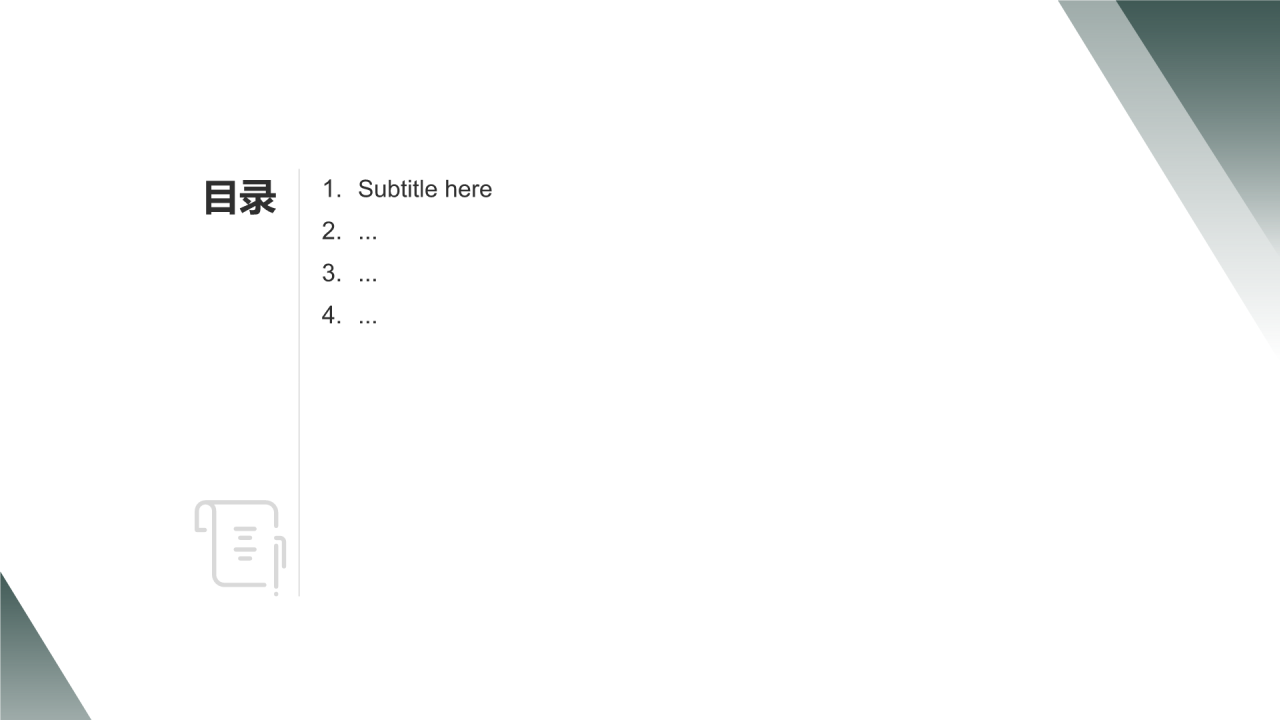1280x720 pixels.
Task: Select the list number '3.'
Action: tap(332, 273)
